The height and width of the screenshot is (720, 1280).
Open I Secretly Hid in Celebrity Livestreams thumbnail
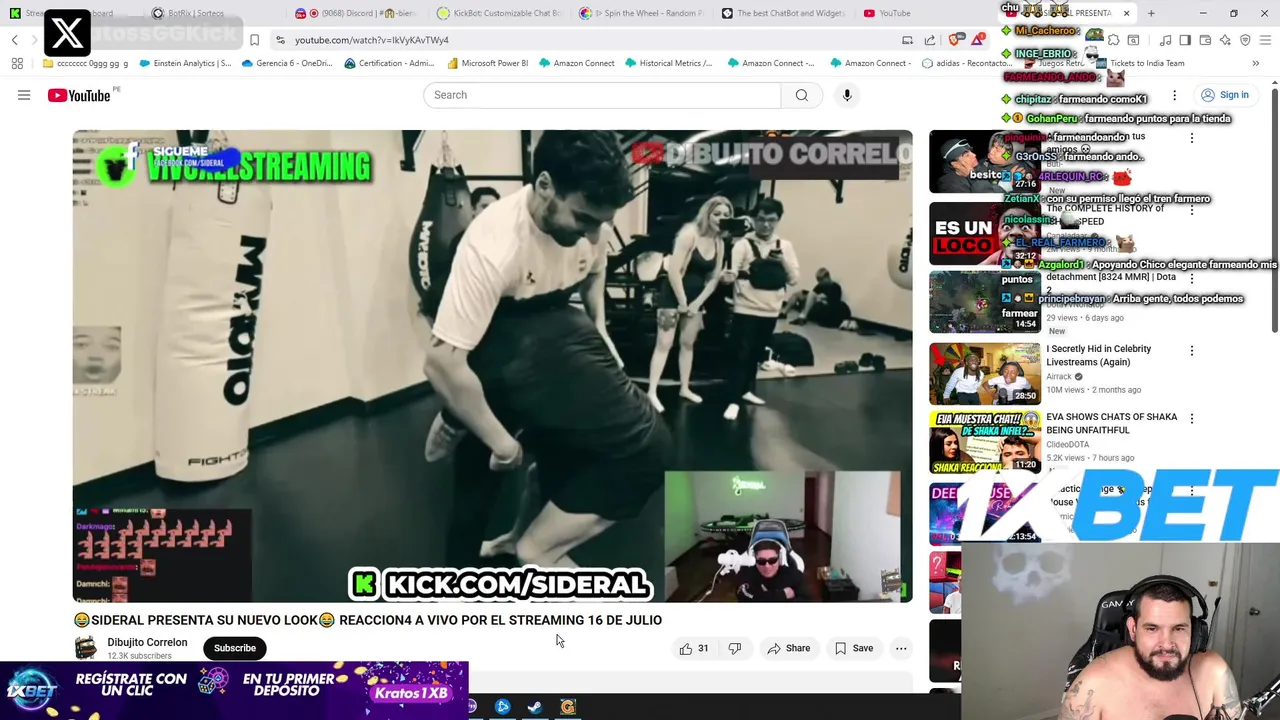(x=985, y=374)
